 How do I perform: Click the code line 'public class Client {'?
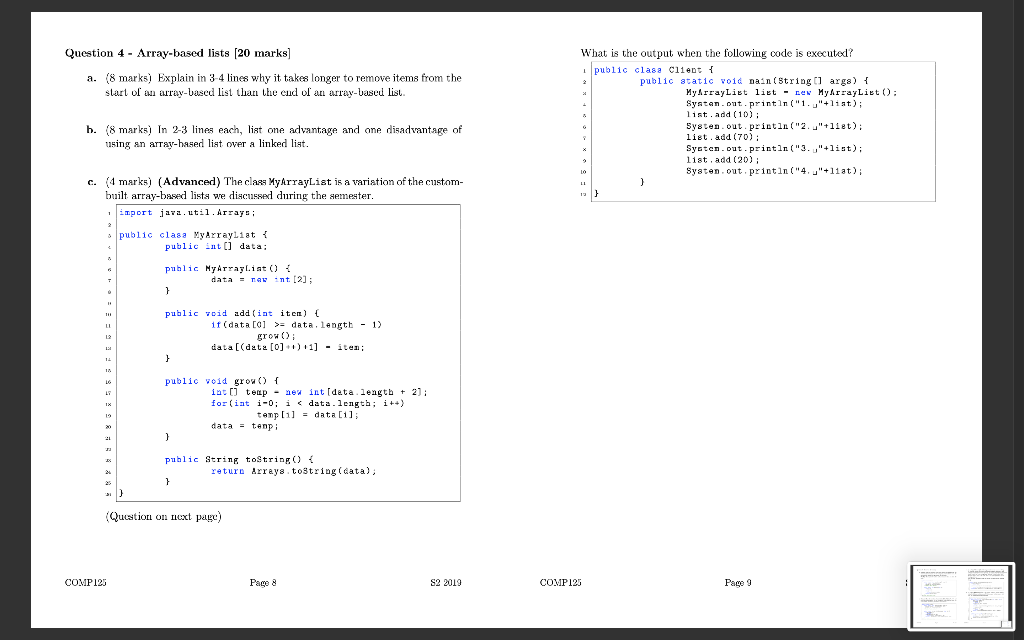click(x=654, y=70)
